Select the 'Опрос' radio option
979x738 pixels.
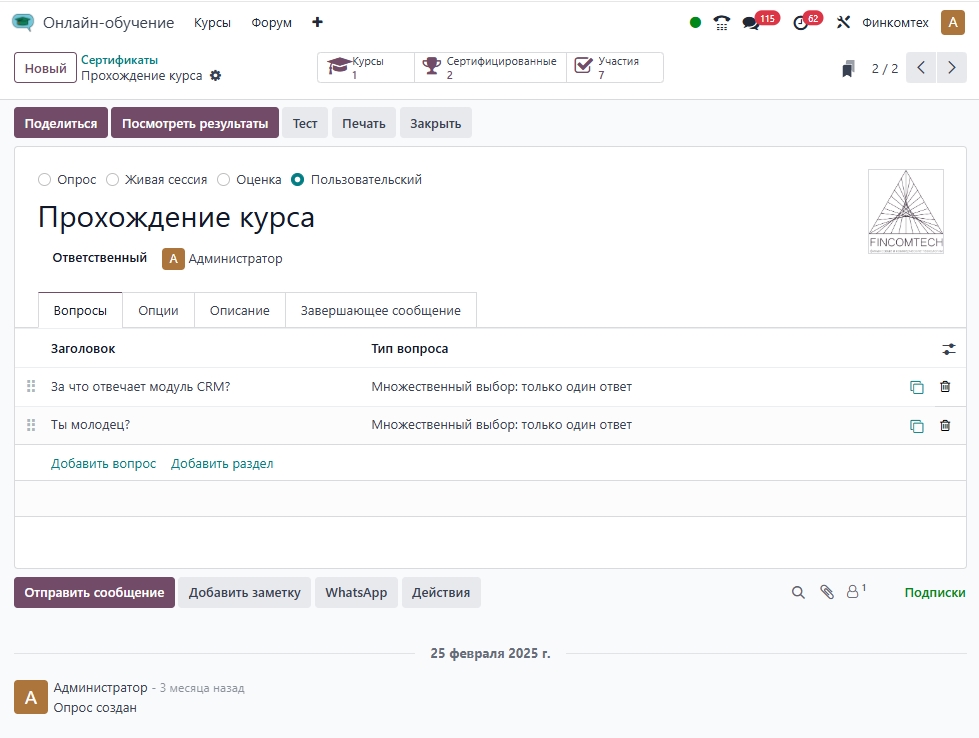pyautogui.click(x=44, y=180)
